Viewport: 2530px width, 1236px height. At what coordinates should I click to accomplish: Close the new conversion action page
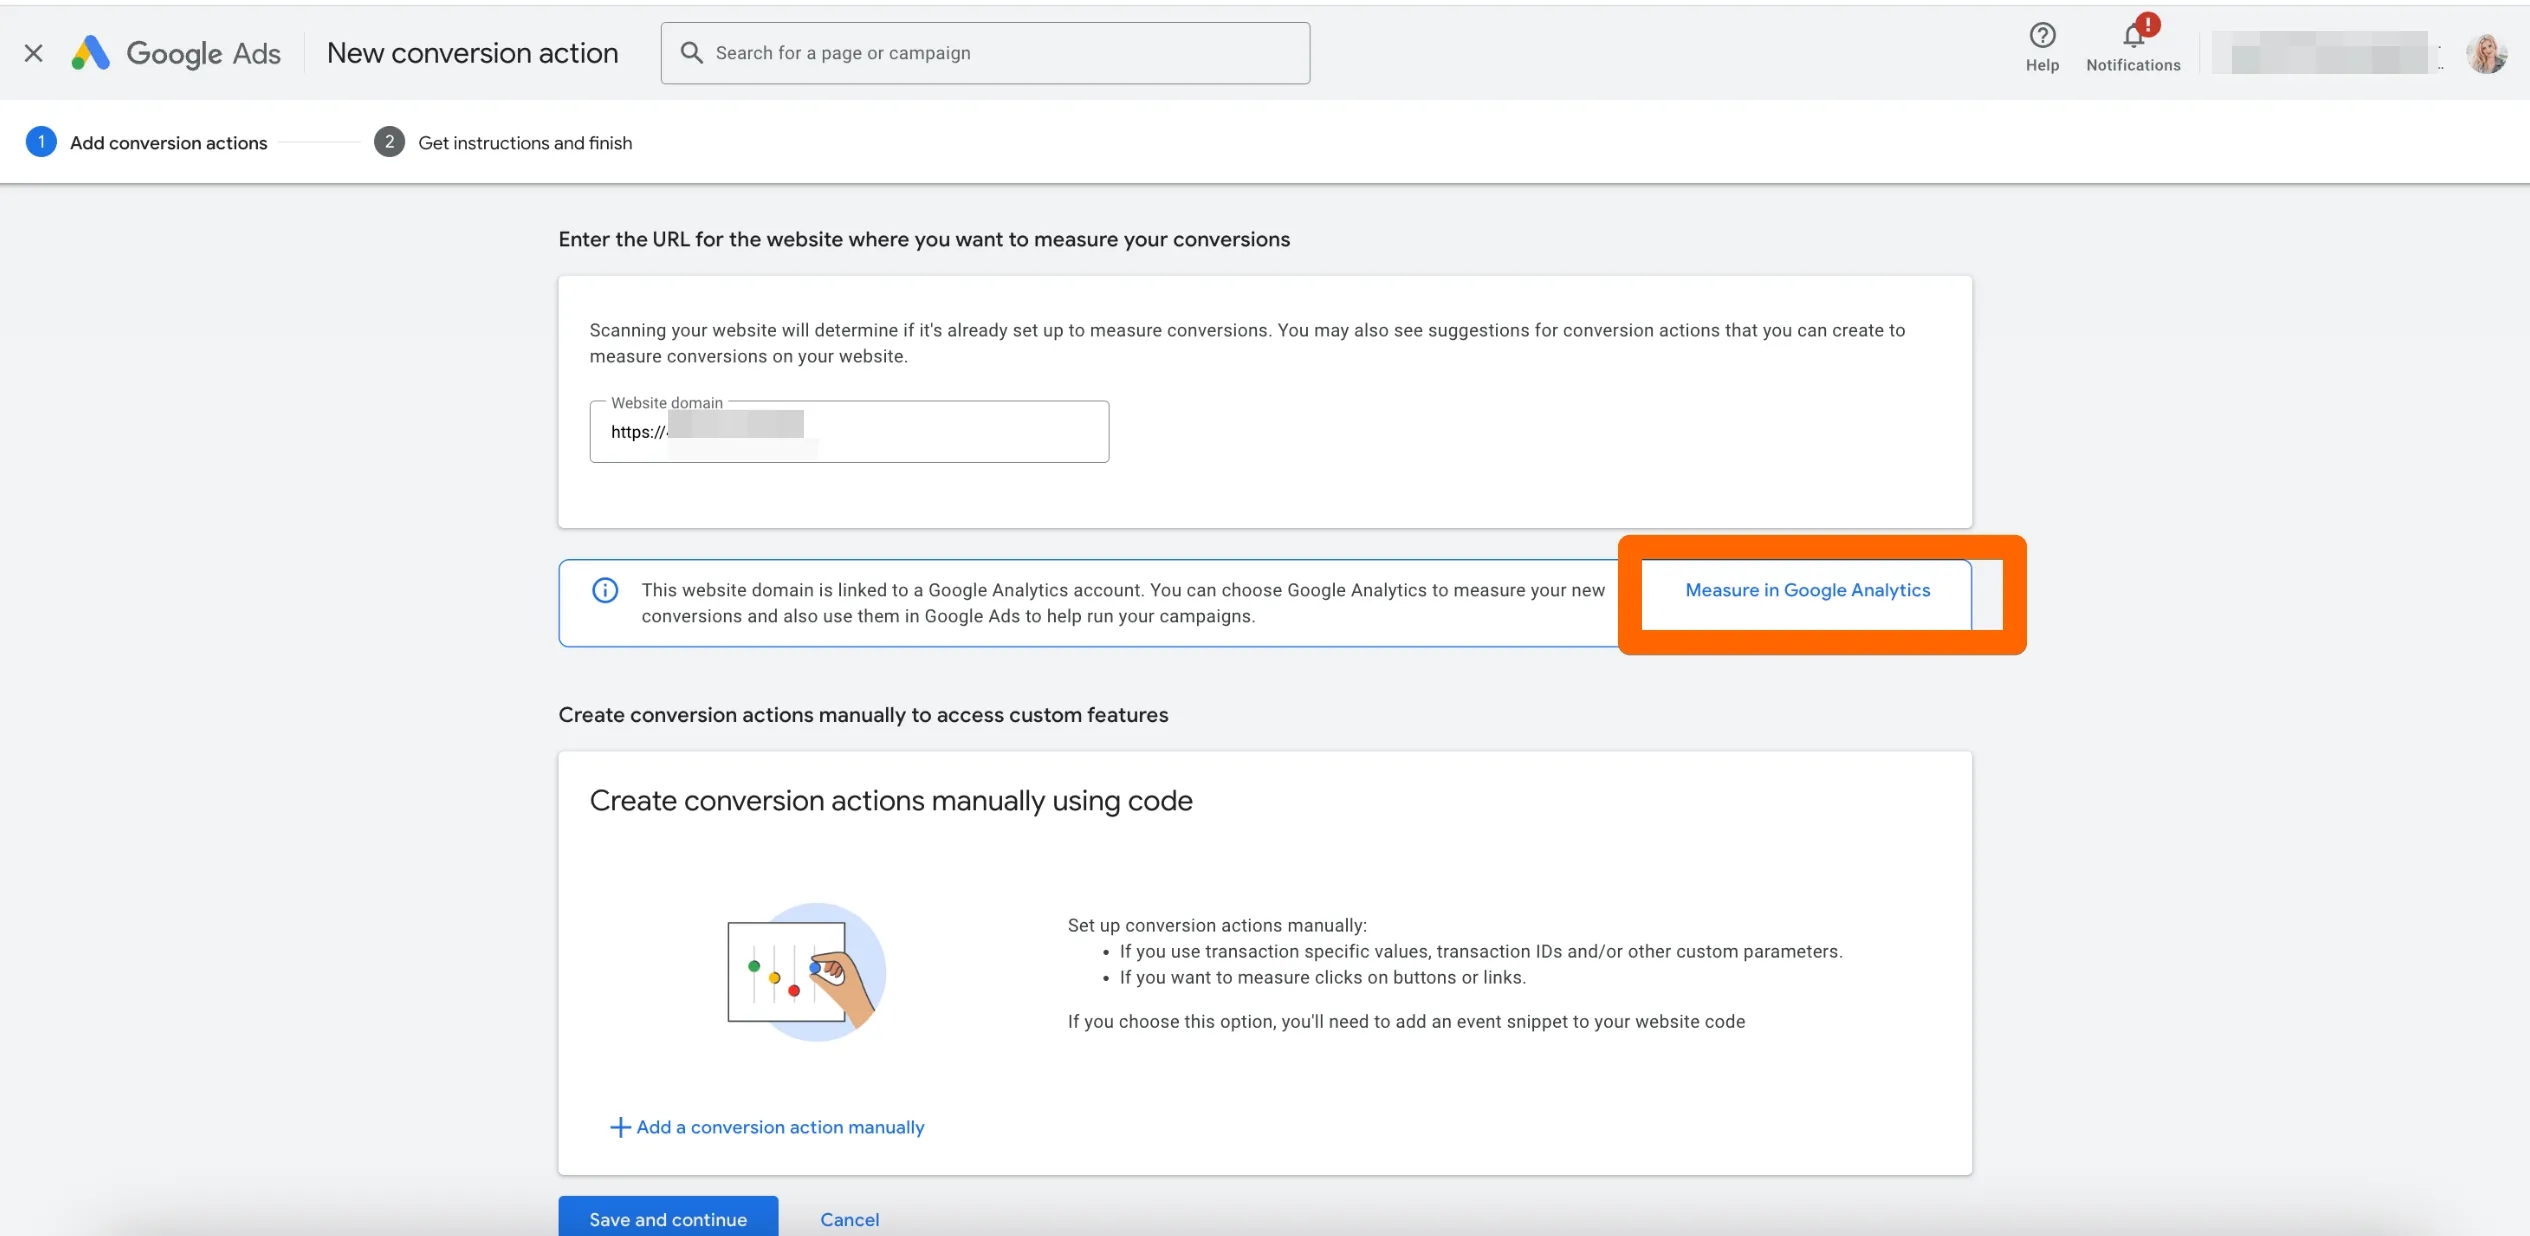point(33,53)
